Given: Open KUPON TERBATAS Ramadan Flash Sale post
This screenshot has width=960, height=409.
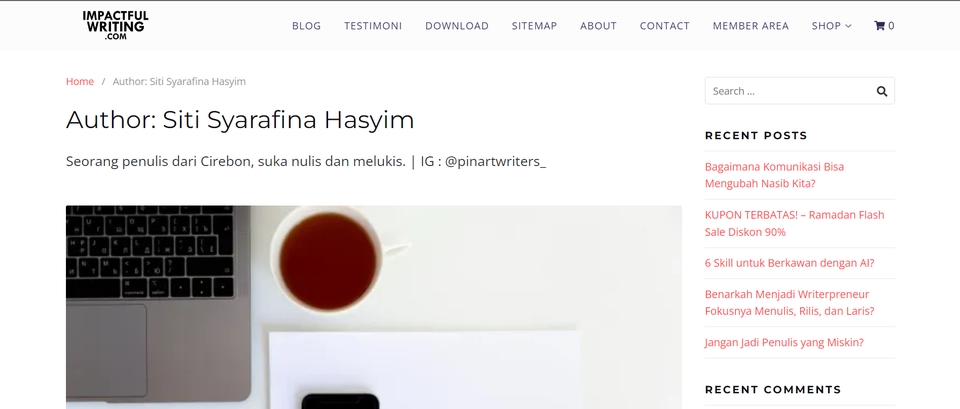Looking at the screenshot, I should pos(794,223).
